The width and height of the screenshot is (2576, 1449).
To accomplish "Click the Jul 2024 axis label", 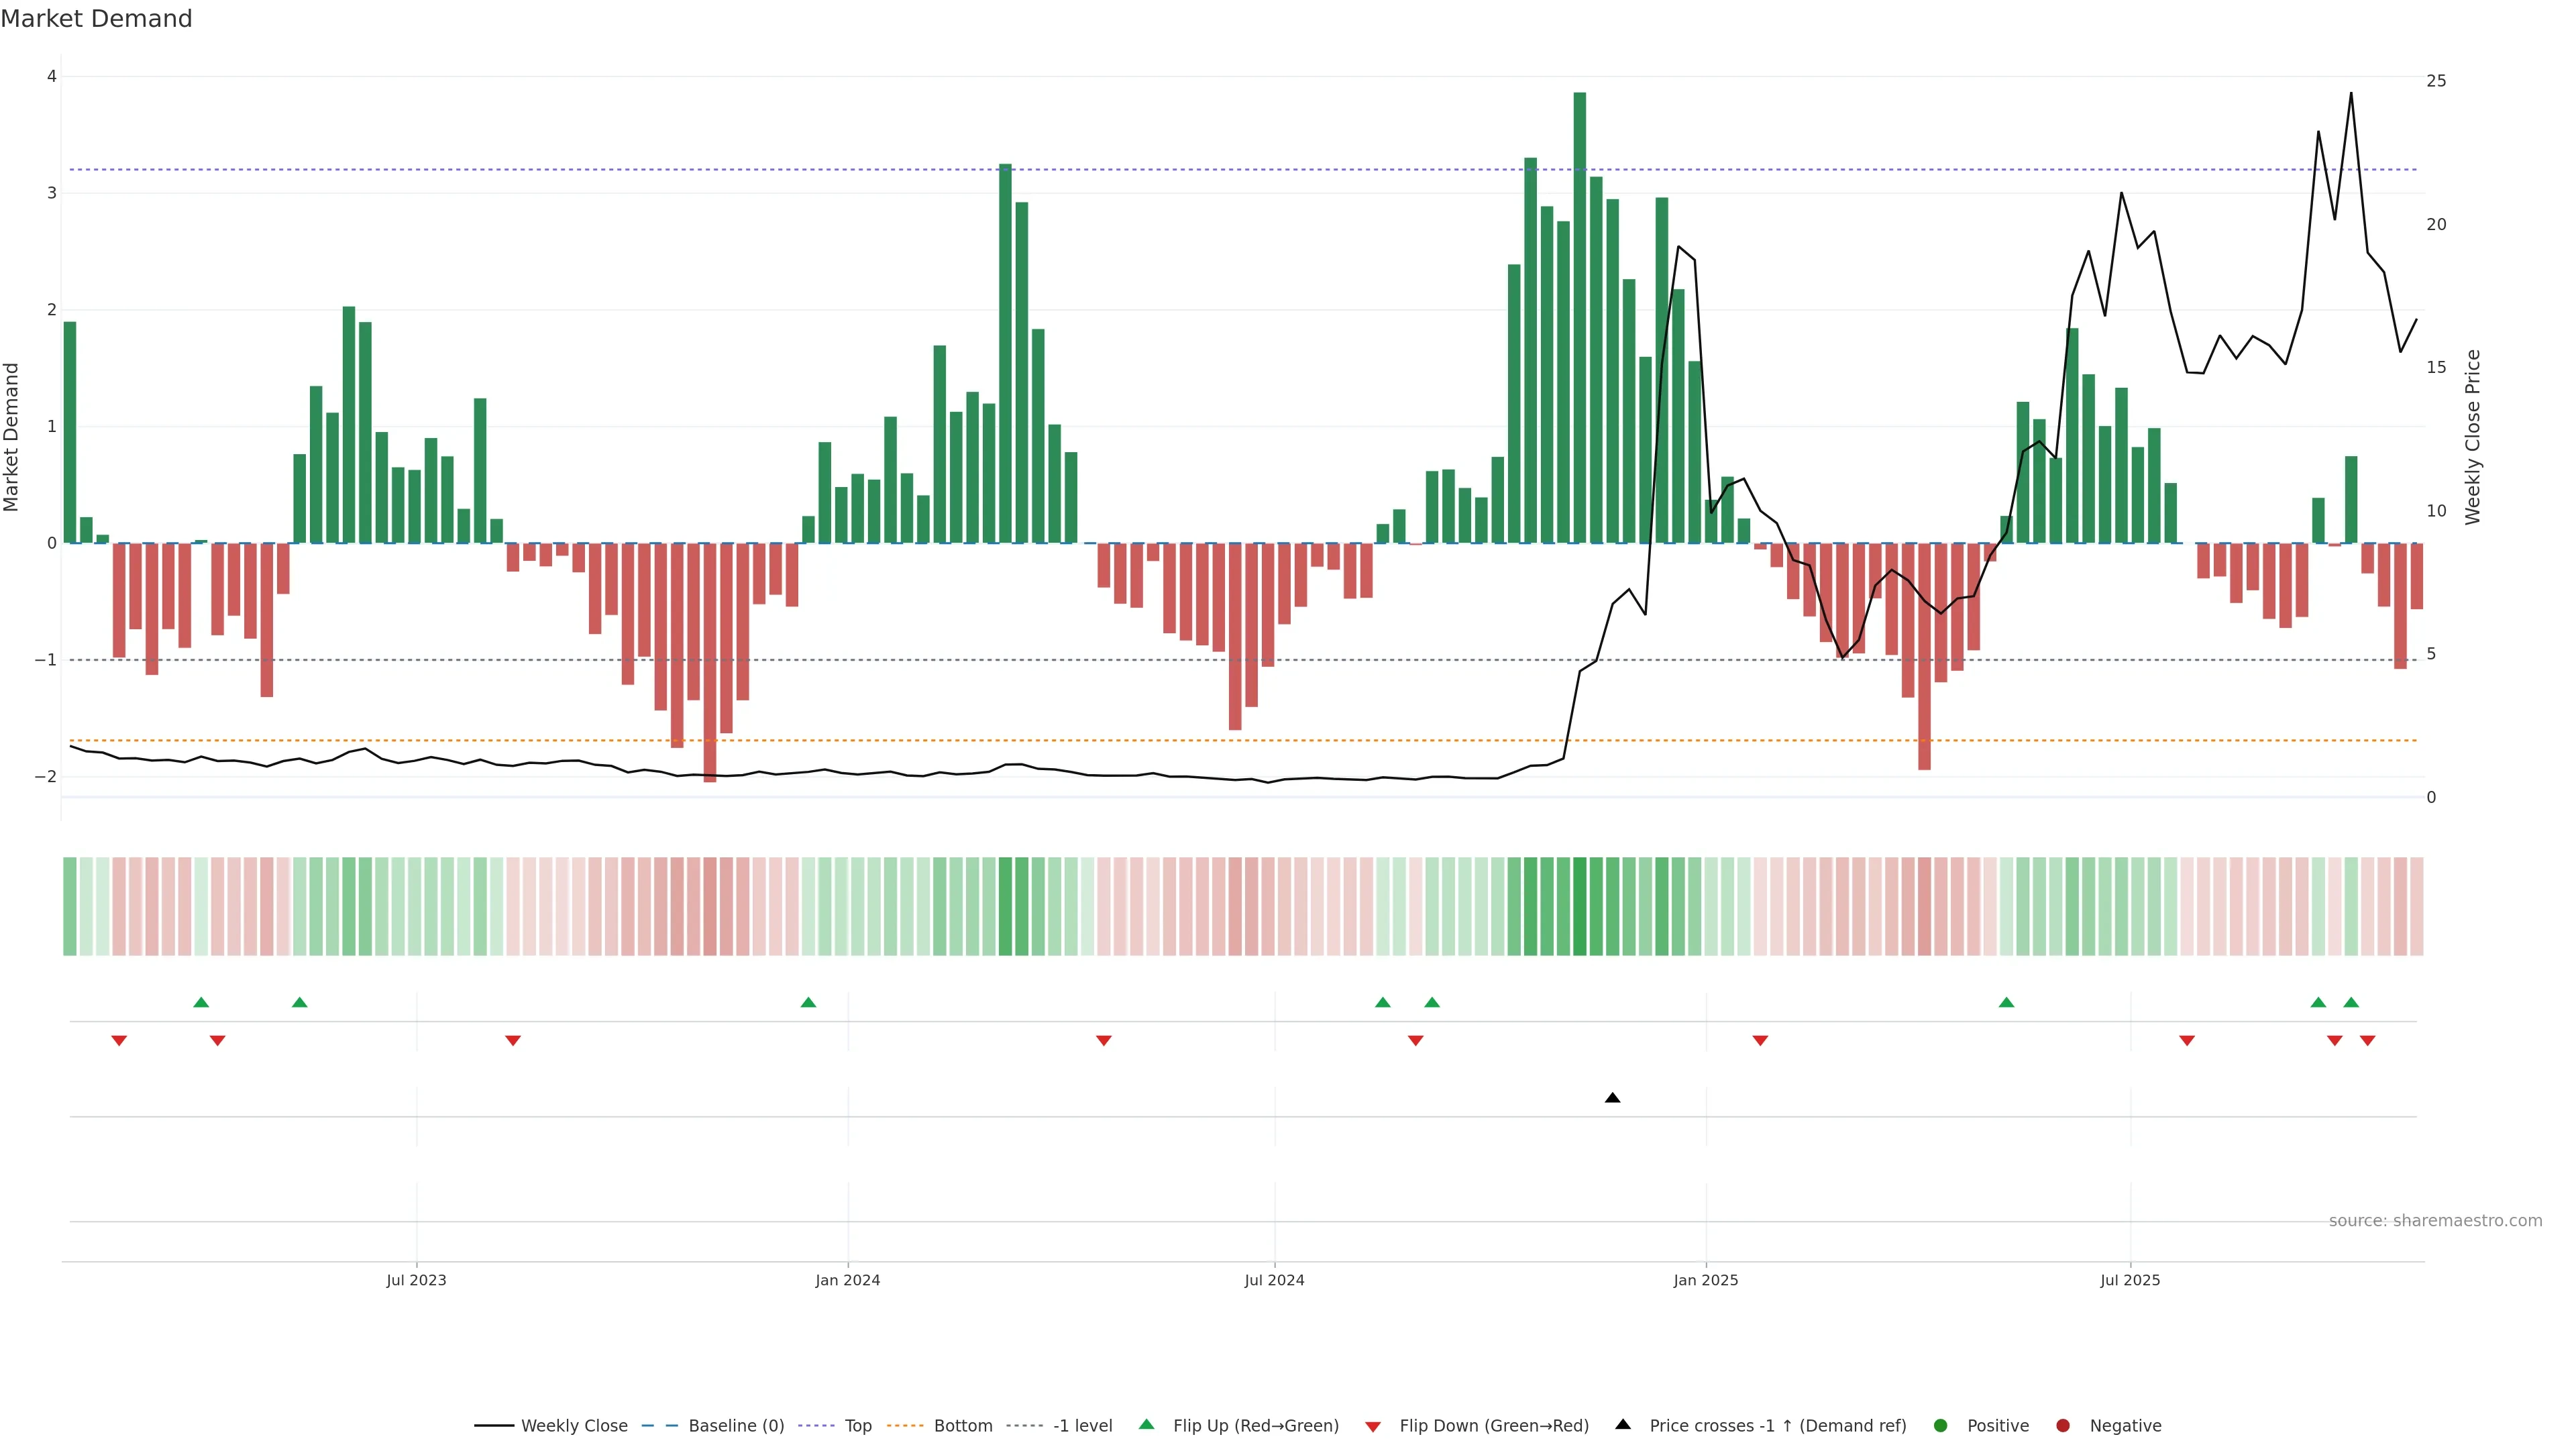I will coord(1274,1280).
